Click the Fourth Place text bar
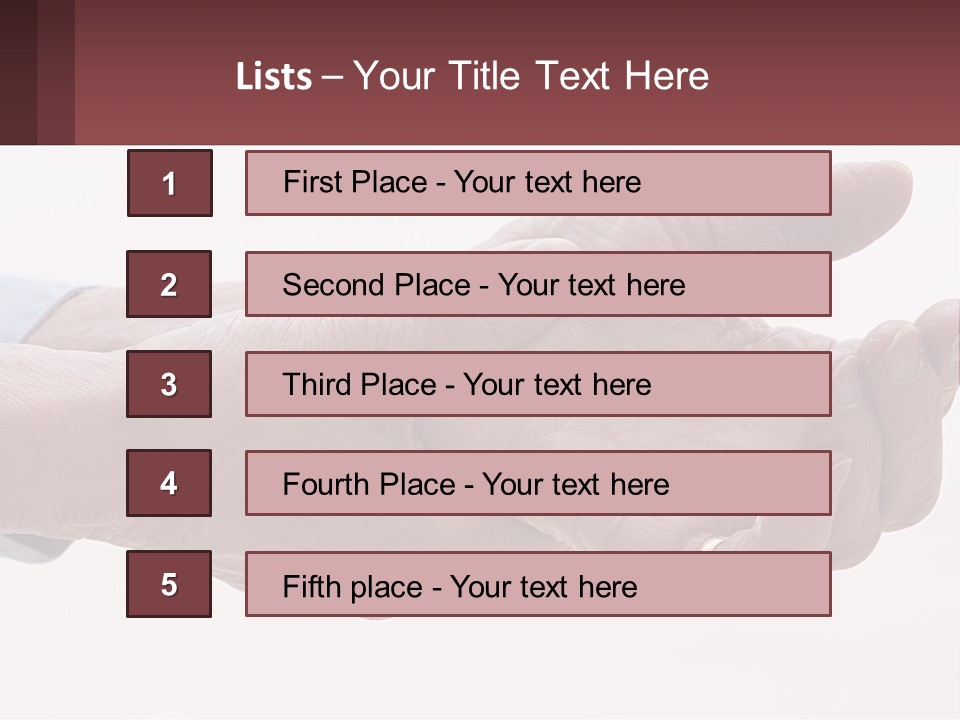The image size is (960, 720). tap(538, 483)
